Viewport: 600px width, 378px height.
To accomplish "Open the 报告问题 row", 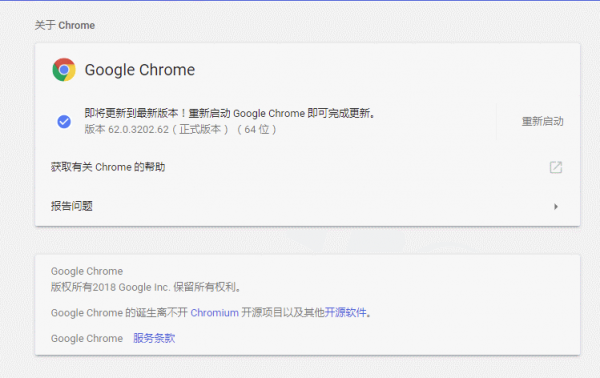I will [307, 207].
